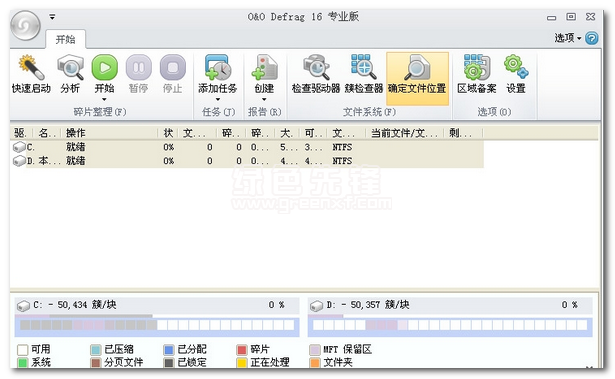Screen dimensions: 615x379
Task: Click the blue help question mark icon
Action: tap(591, 38)
